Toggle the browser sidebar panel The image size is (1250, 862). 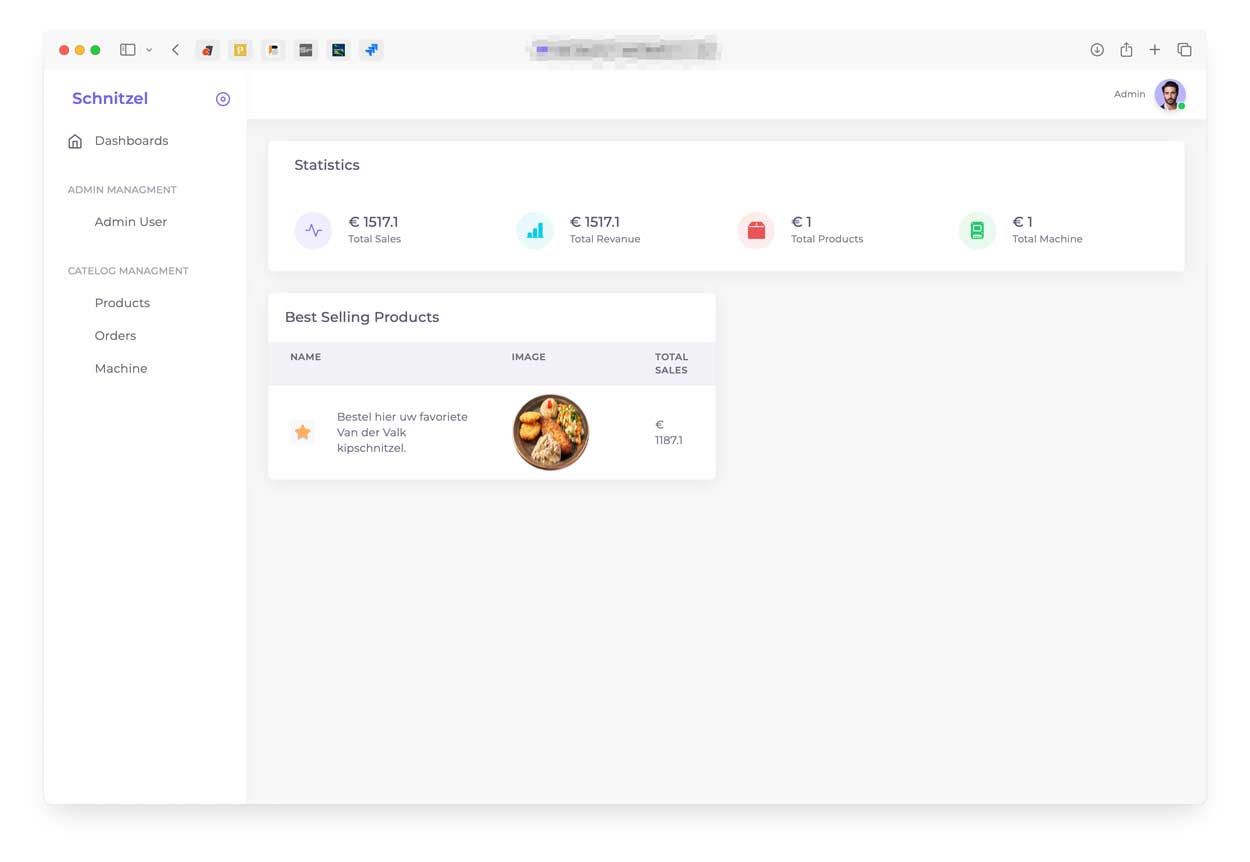(128, 50)
